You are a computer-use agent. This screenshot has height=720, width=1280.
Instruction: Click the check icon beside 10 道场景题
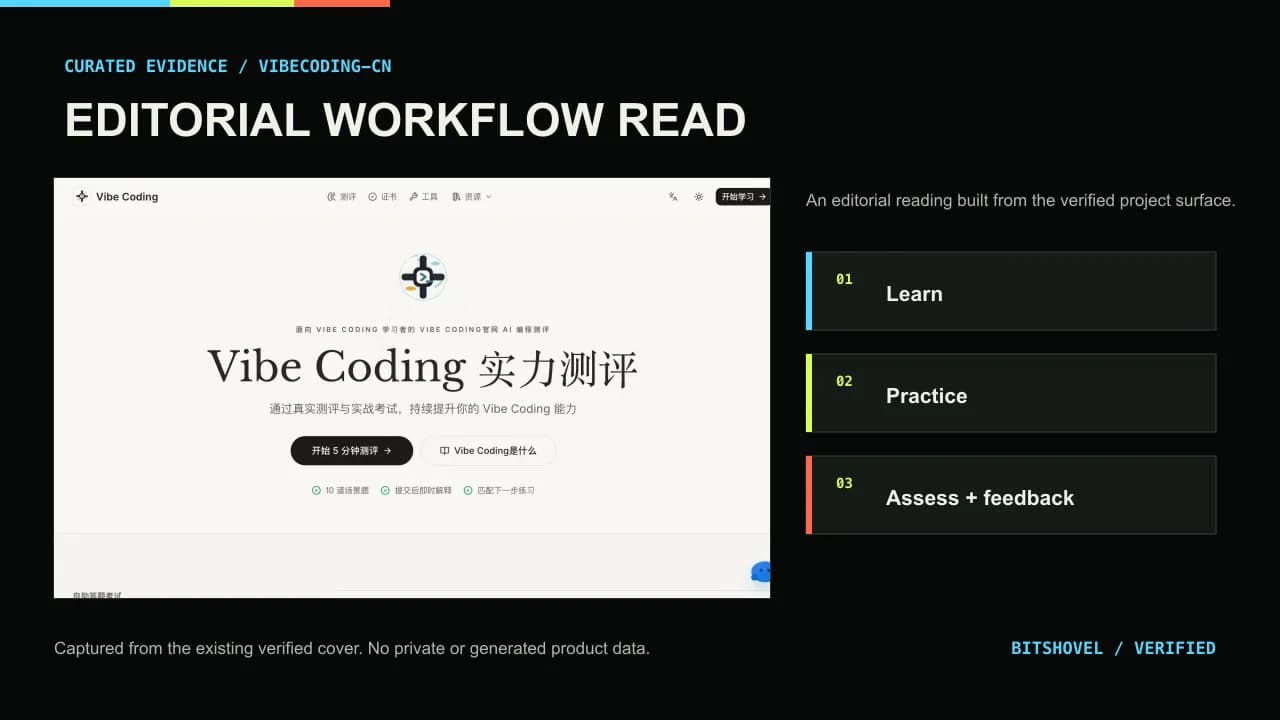pyautogui.click(x=316, y=491)
